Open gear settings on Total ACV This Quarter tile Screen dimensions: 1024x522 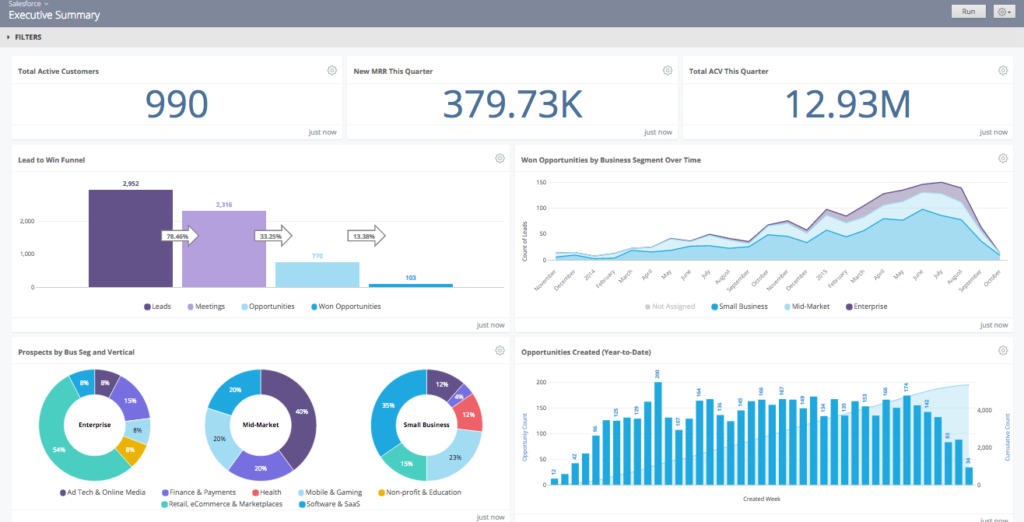(1002, 71)
